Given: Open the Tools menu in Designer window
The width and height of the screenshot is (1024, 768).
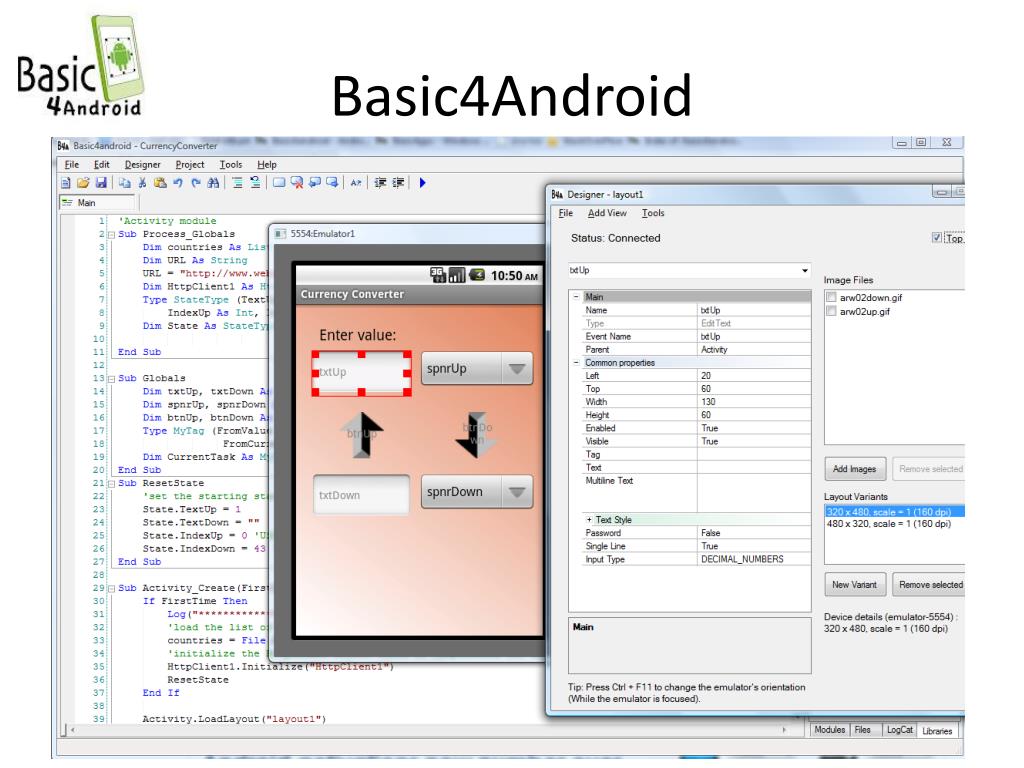Looking at the screenshot, I should (653, 213).
